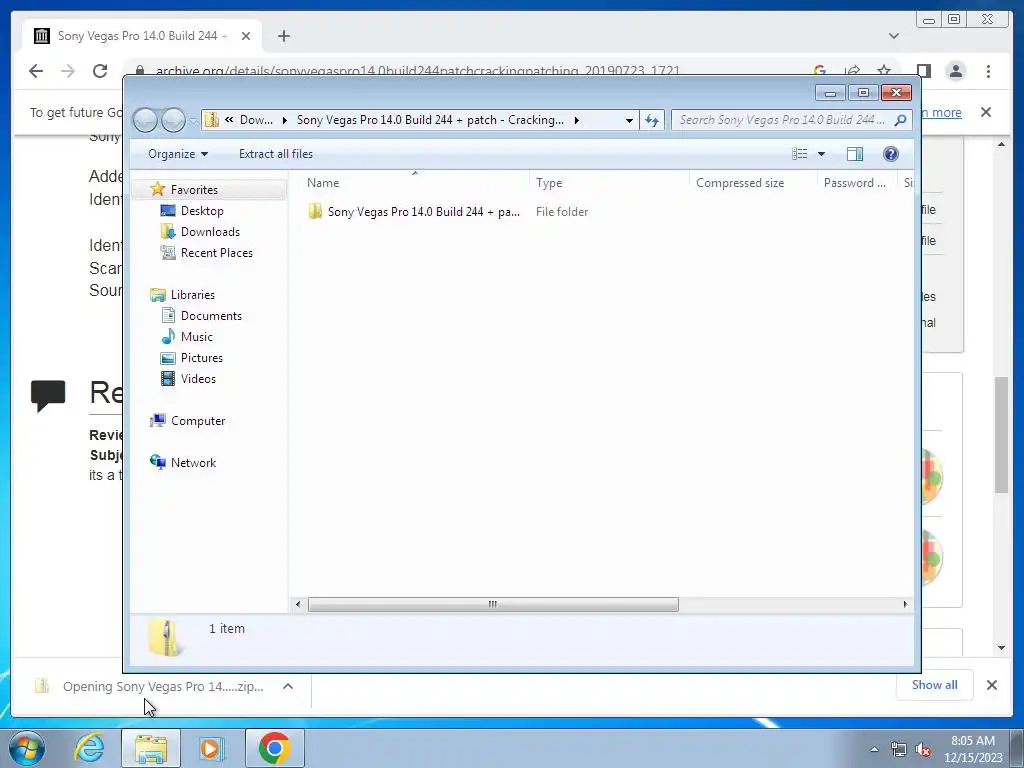Screen dimensions: 1024x768
Task: Click the search magnifier icon in Explorer
Action: pos(901,120)
